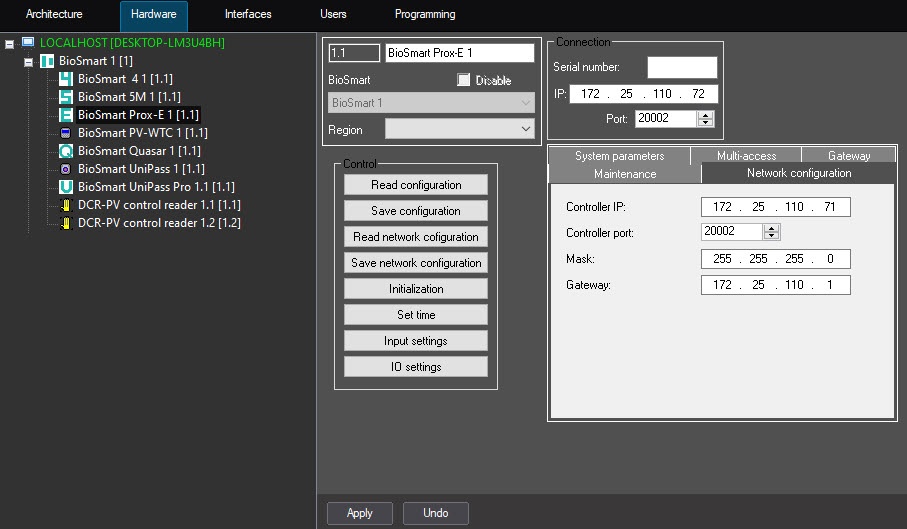Click the DCR-PV control reader 1.1 icon
The width and height of the screenshot is (907, 529).
[x=66, y=205]
